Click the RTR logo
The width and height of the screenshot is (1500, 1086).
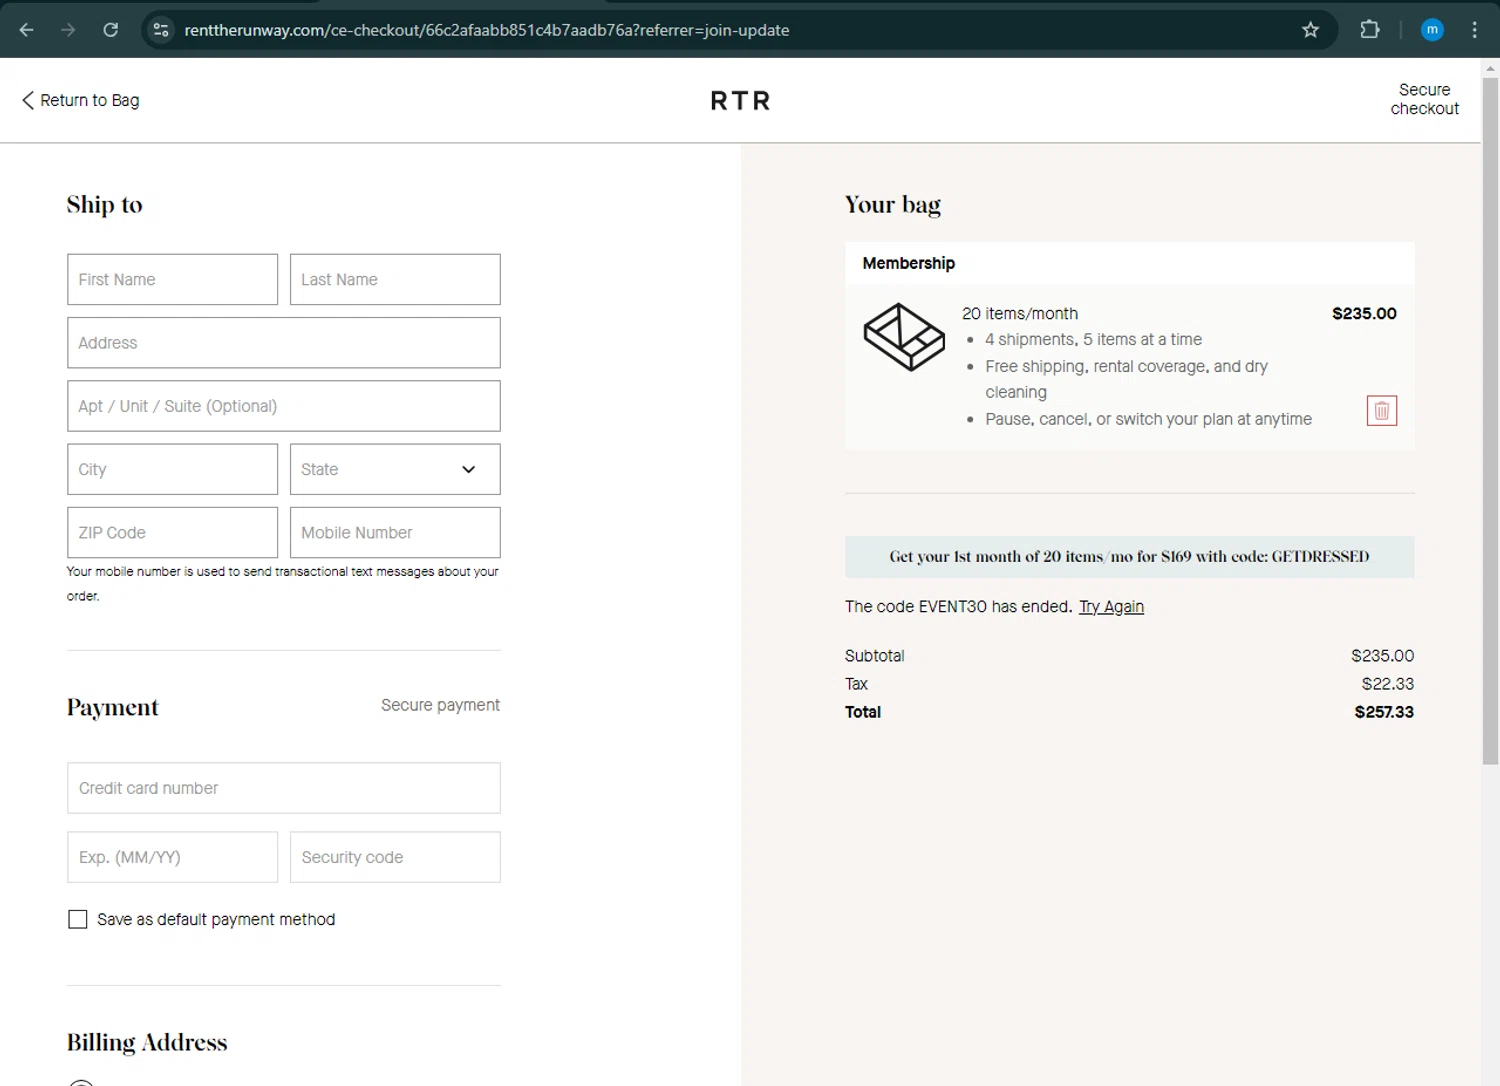click(740, 101)
